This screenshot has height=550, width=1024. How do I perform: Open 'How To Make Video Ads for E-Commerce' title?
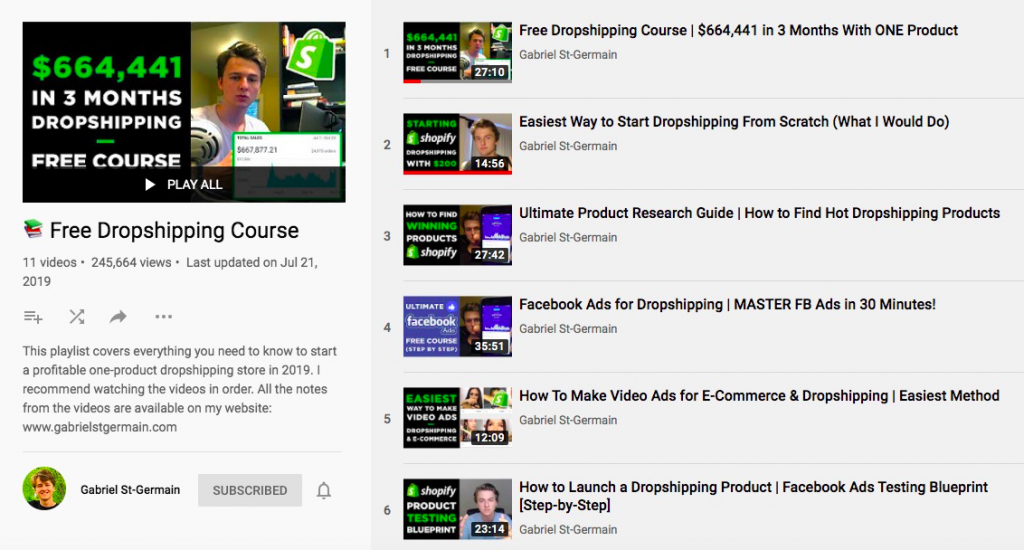point(760,396)
